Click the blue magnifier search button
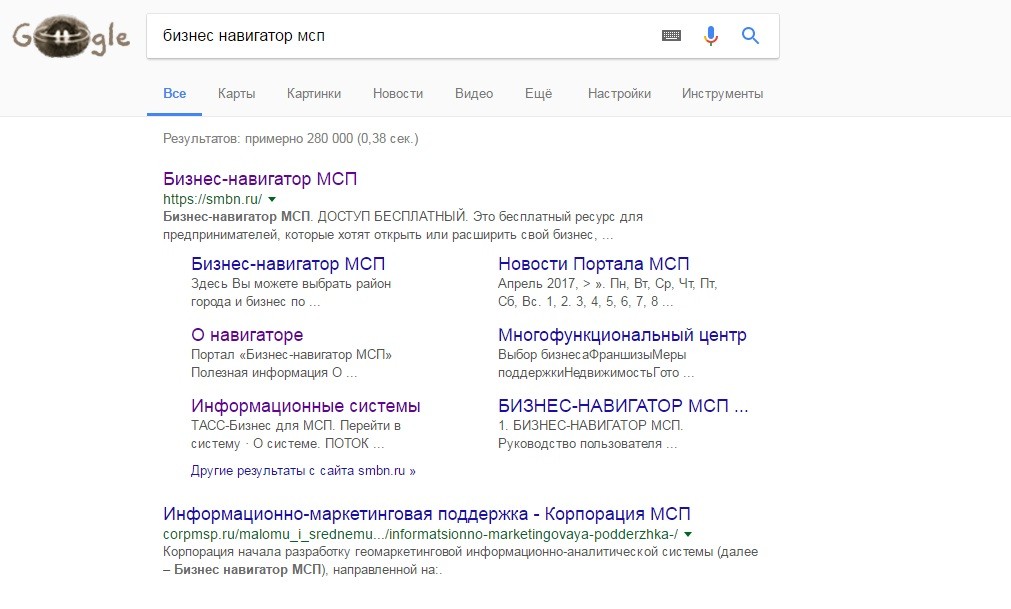This screenshot has height=609, width=1011. (750, 35)
